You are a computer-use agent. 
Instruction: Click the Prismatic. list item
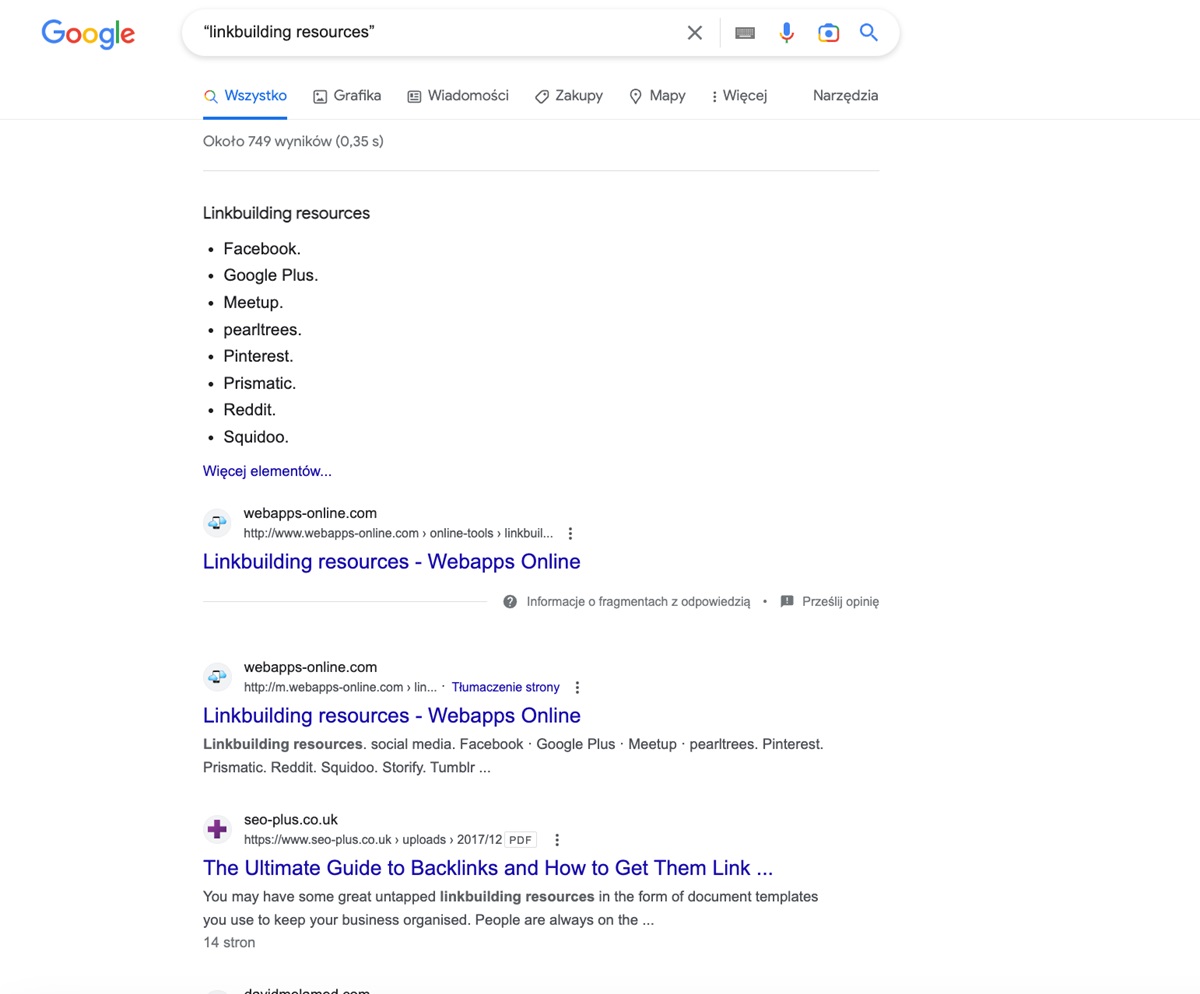point(260,384)
